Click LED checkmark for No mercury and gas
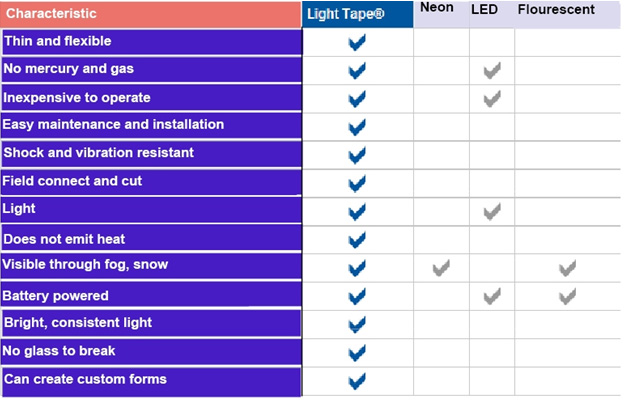628x400 pixels. [491, 70]
